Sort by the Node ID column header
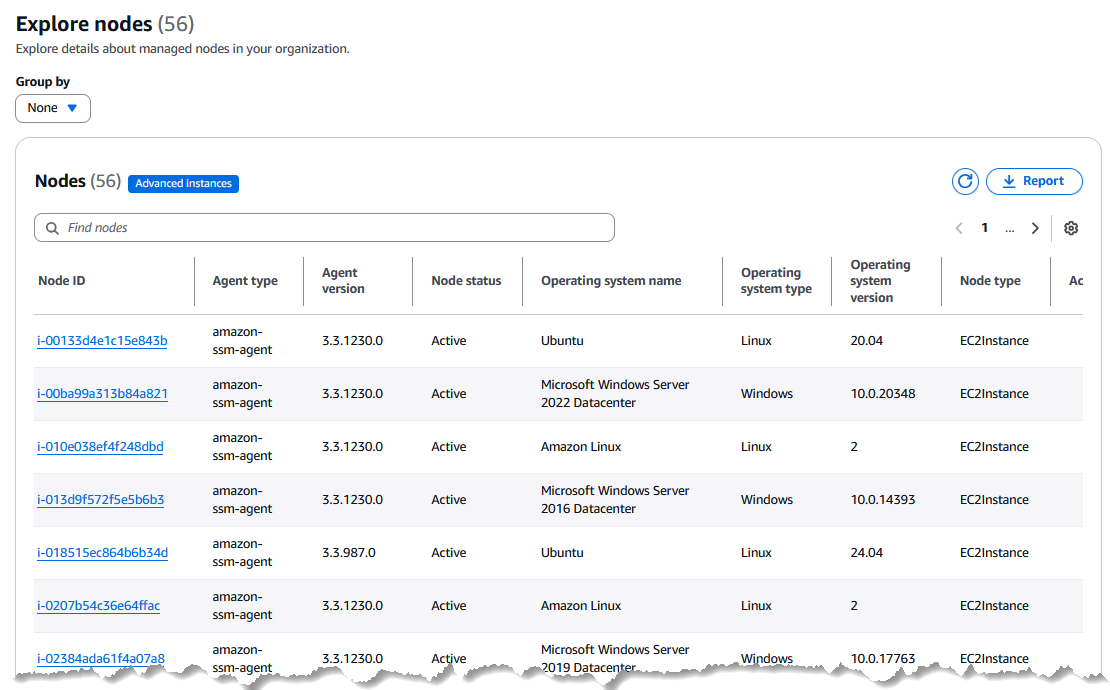This screenshot has height=690, width=1110. pyautogui.click(x=61, y=280)
